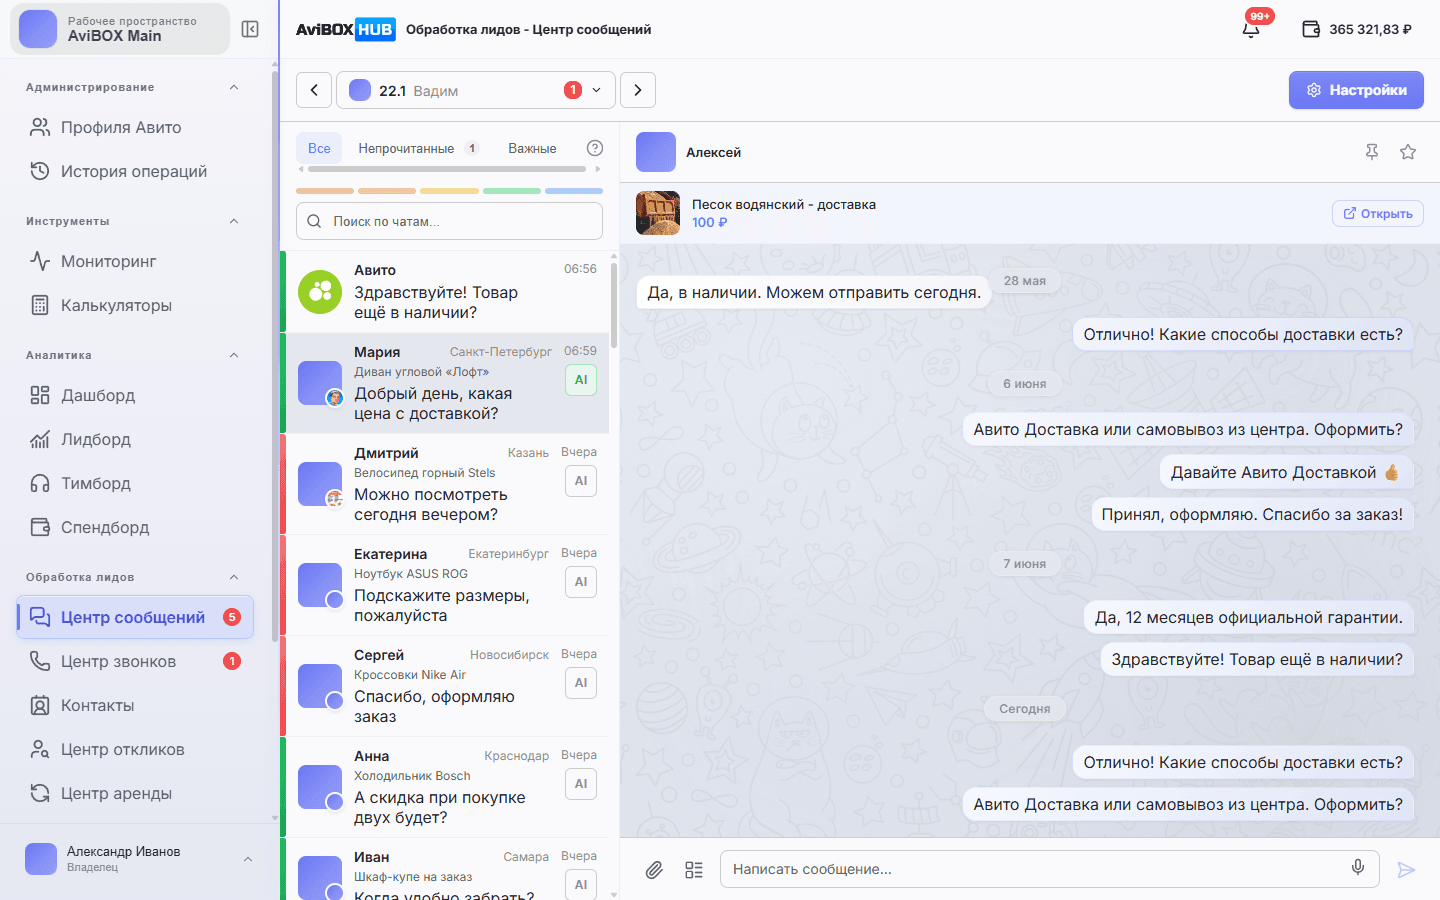Viewport: 1440px width, 900px height.
Task: Pin the chat with Алексей
Action: click(x=1372, y=152)
